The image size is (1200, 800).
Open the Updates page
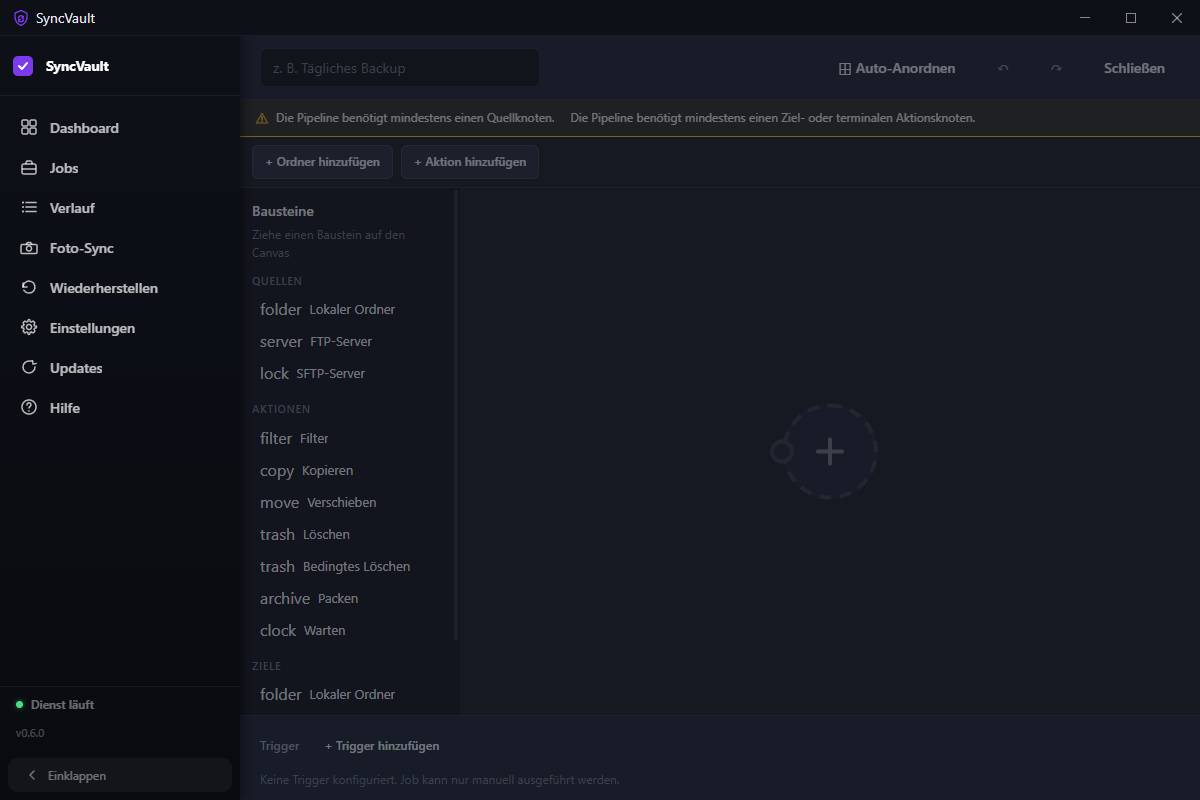tap(120, 368)
